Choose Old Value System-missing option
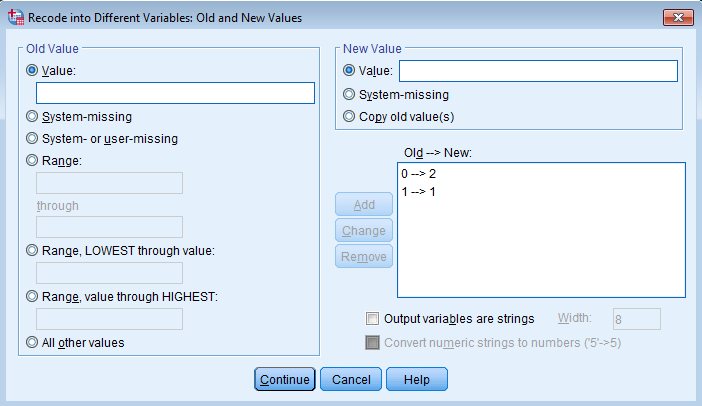 click(33, 117)
